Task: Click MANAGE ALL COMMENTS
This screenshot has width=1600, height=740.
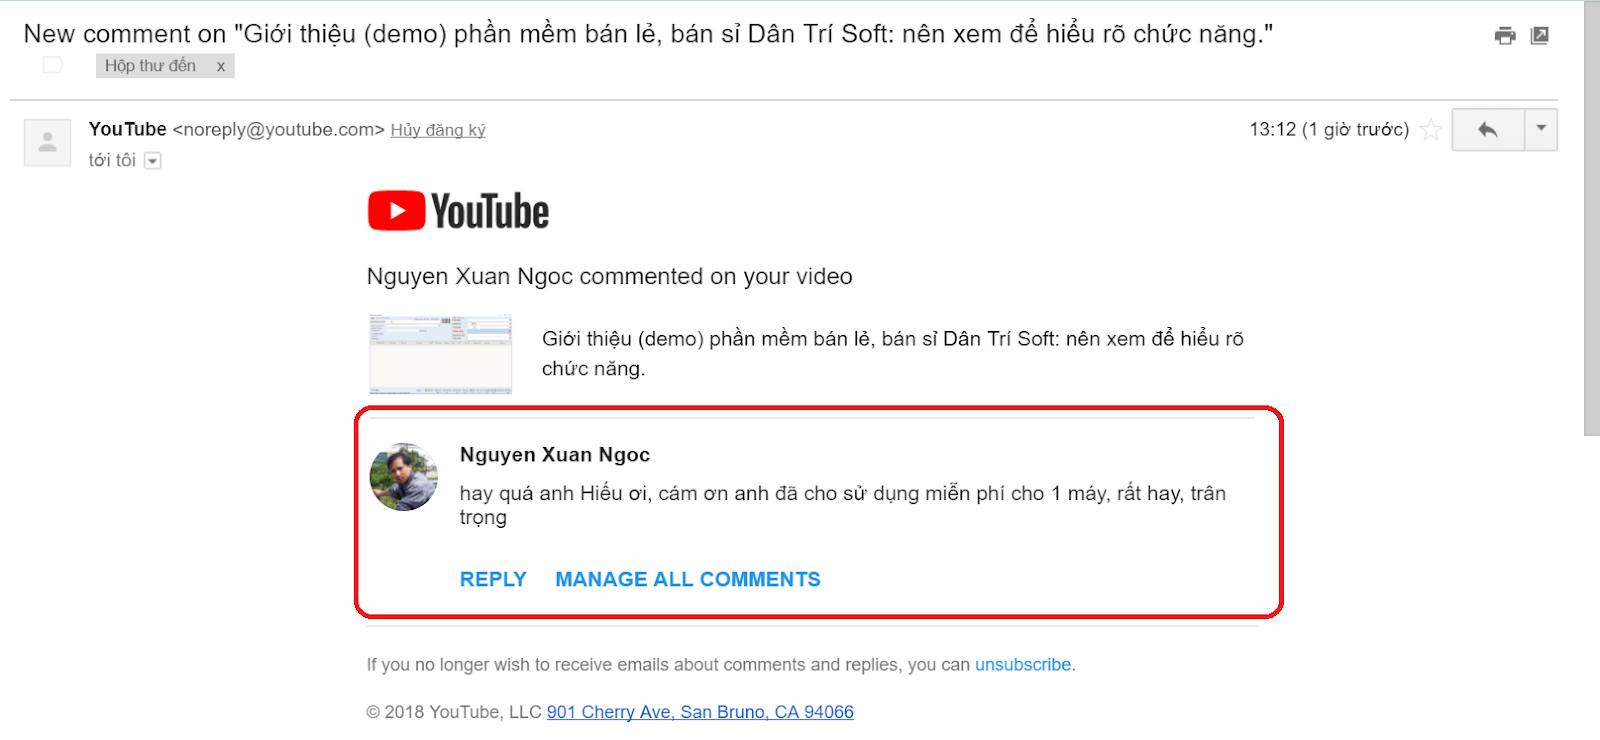Action: point(688,580)
